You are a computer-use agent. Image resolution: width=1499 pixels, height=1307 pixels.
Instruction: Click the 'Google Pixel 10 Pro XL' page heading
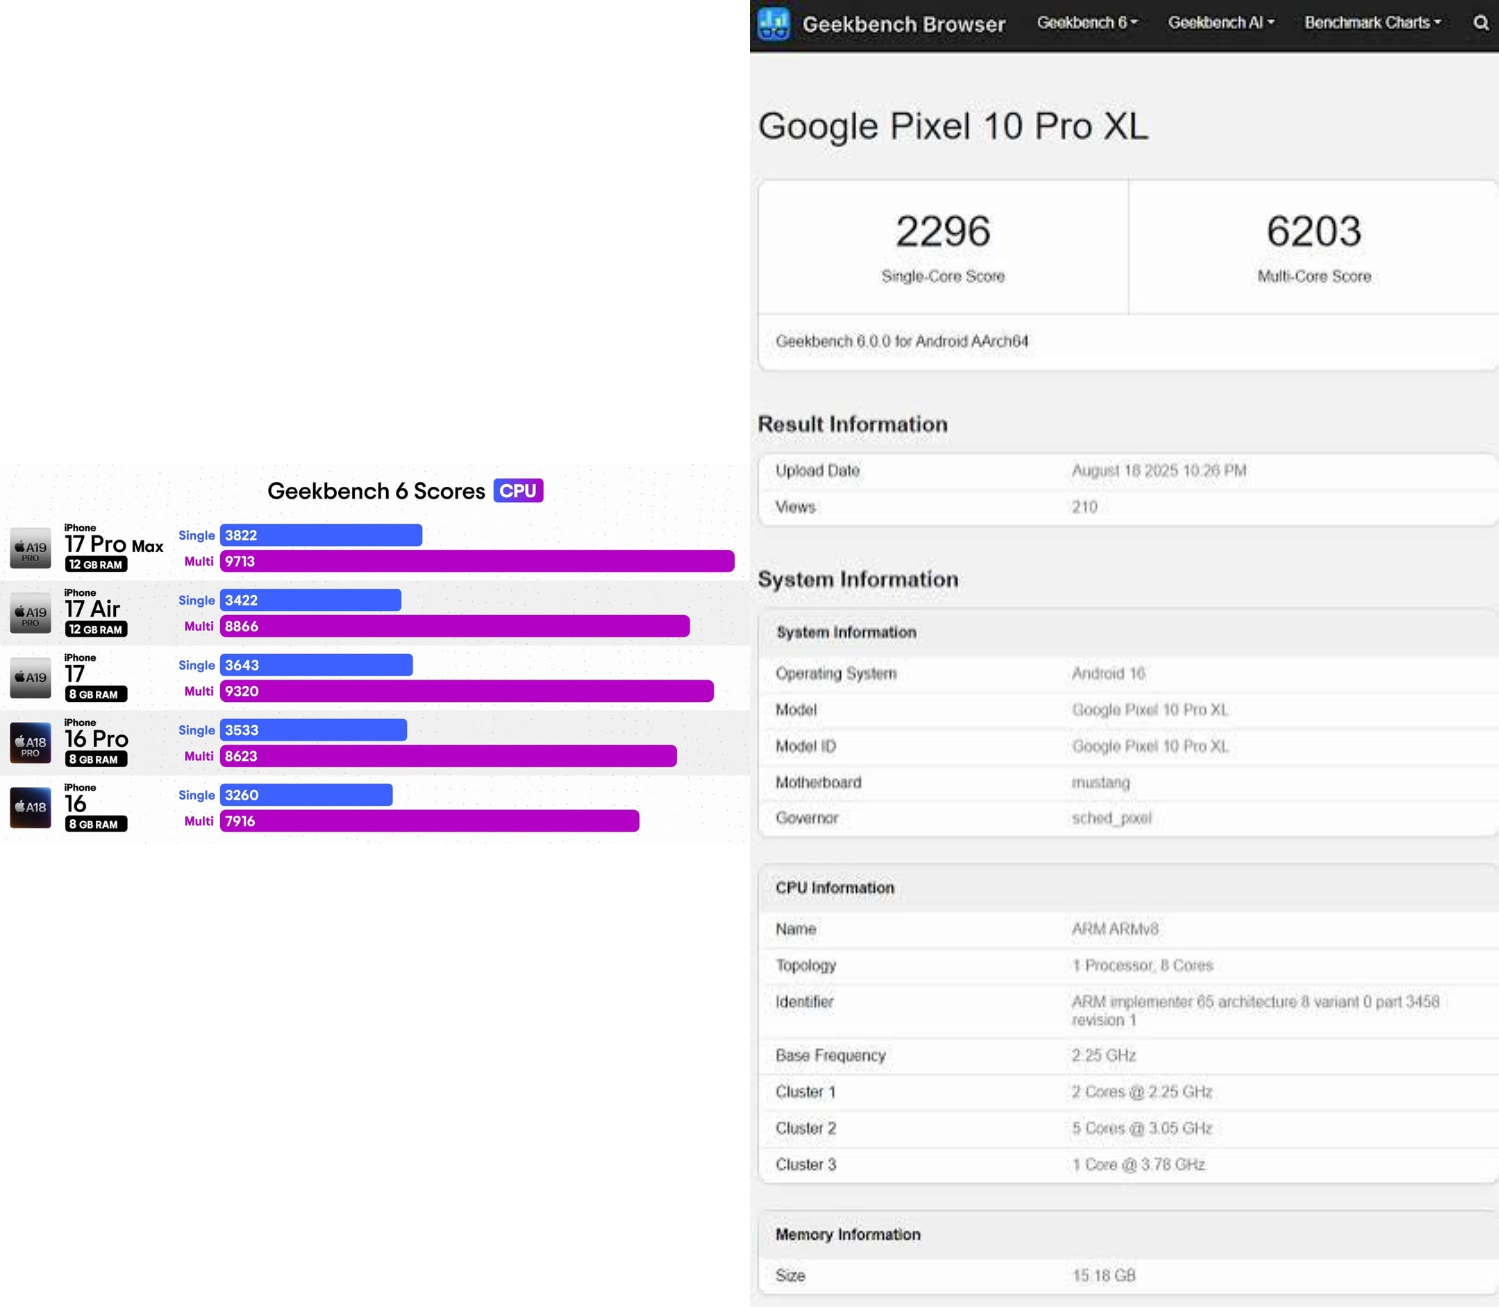coord(953,127)
